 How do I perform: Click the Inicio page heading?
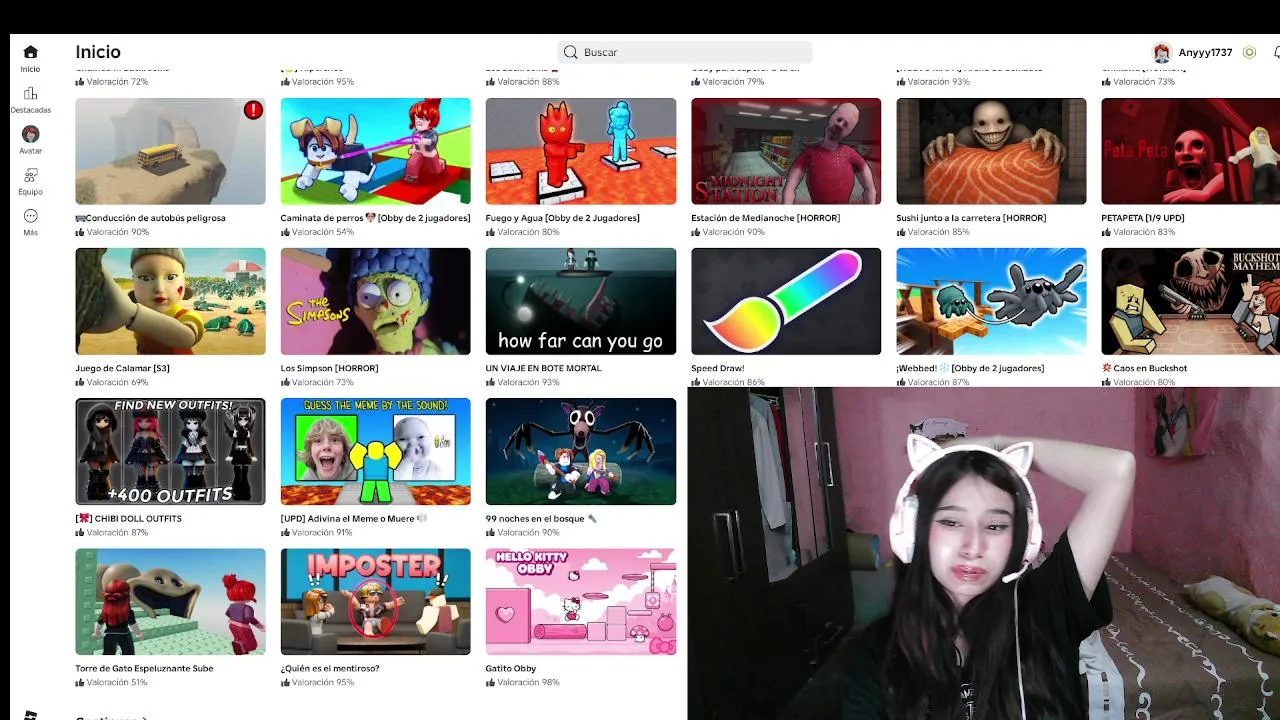98,52
